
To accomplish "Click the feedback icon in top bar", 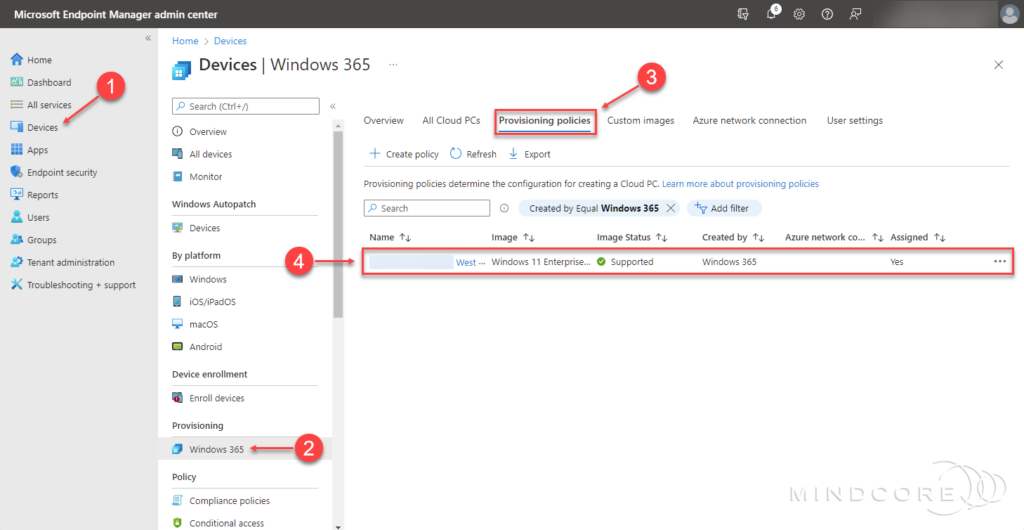I will [855, 14].
